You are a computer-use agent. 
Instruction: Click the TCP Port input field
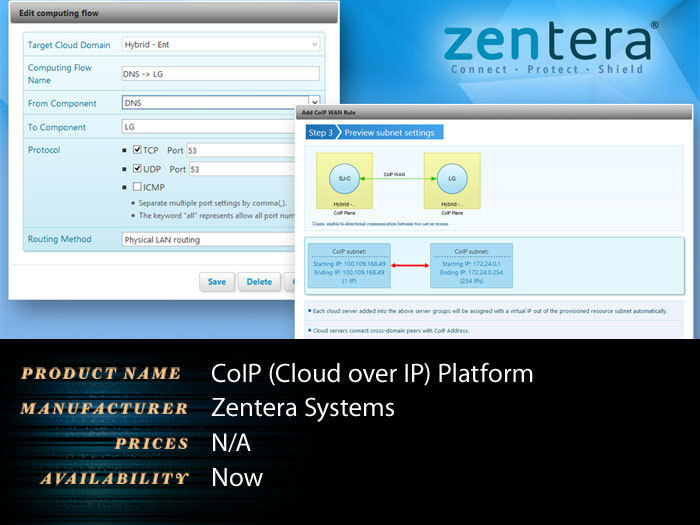(x=241, y=150)
